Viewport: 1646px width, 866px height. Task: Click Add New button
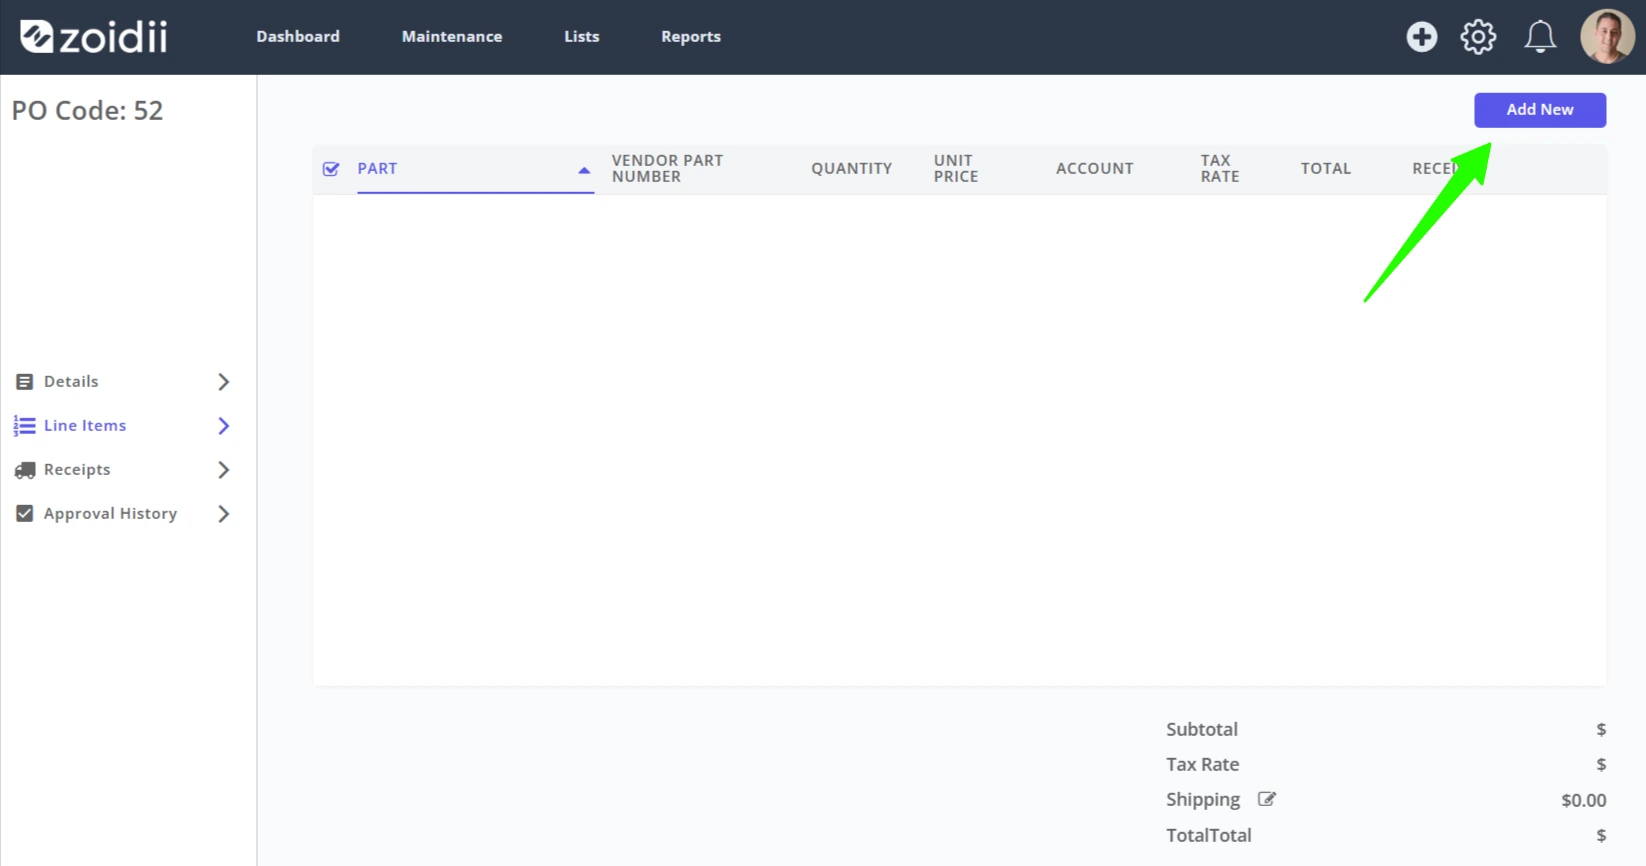[1540, 110]
